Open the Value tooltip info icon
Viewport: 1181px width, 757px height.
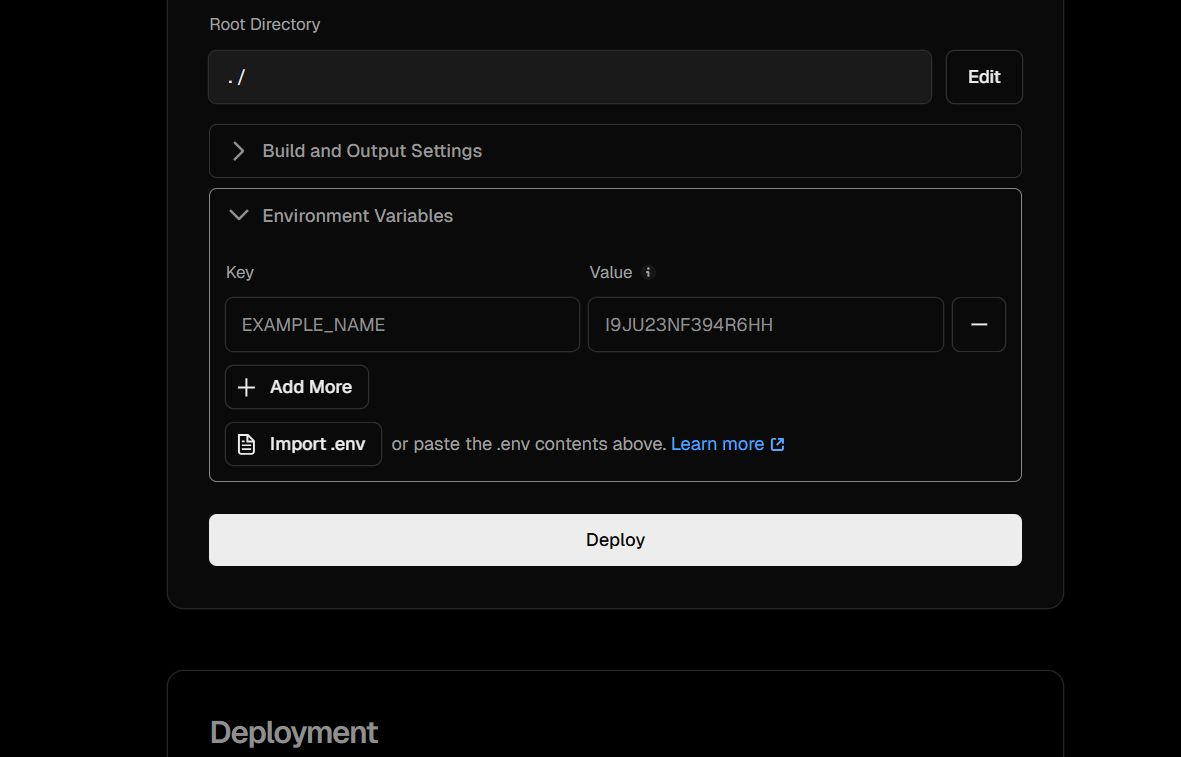pos(647,272)
